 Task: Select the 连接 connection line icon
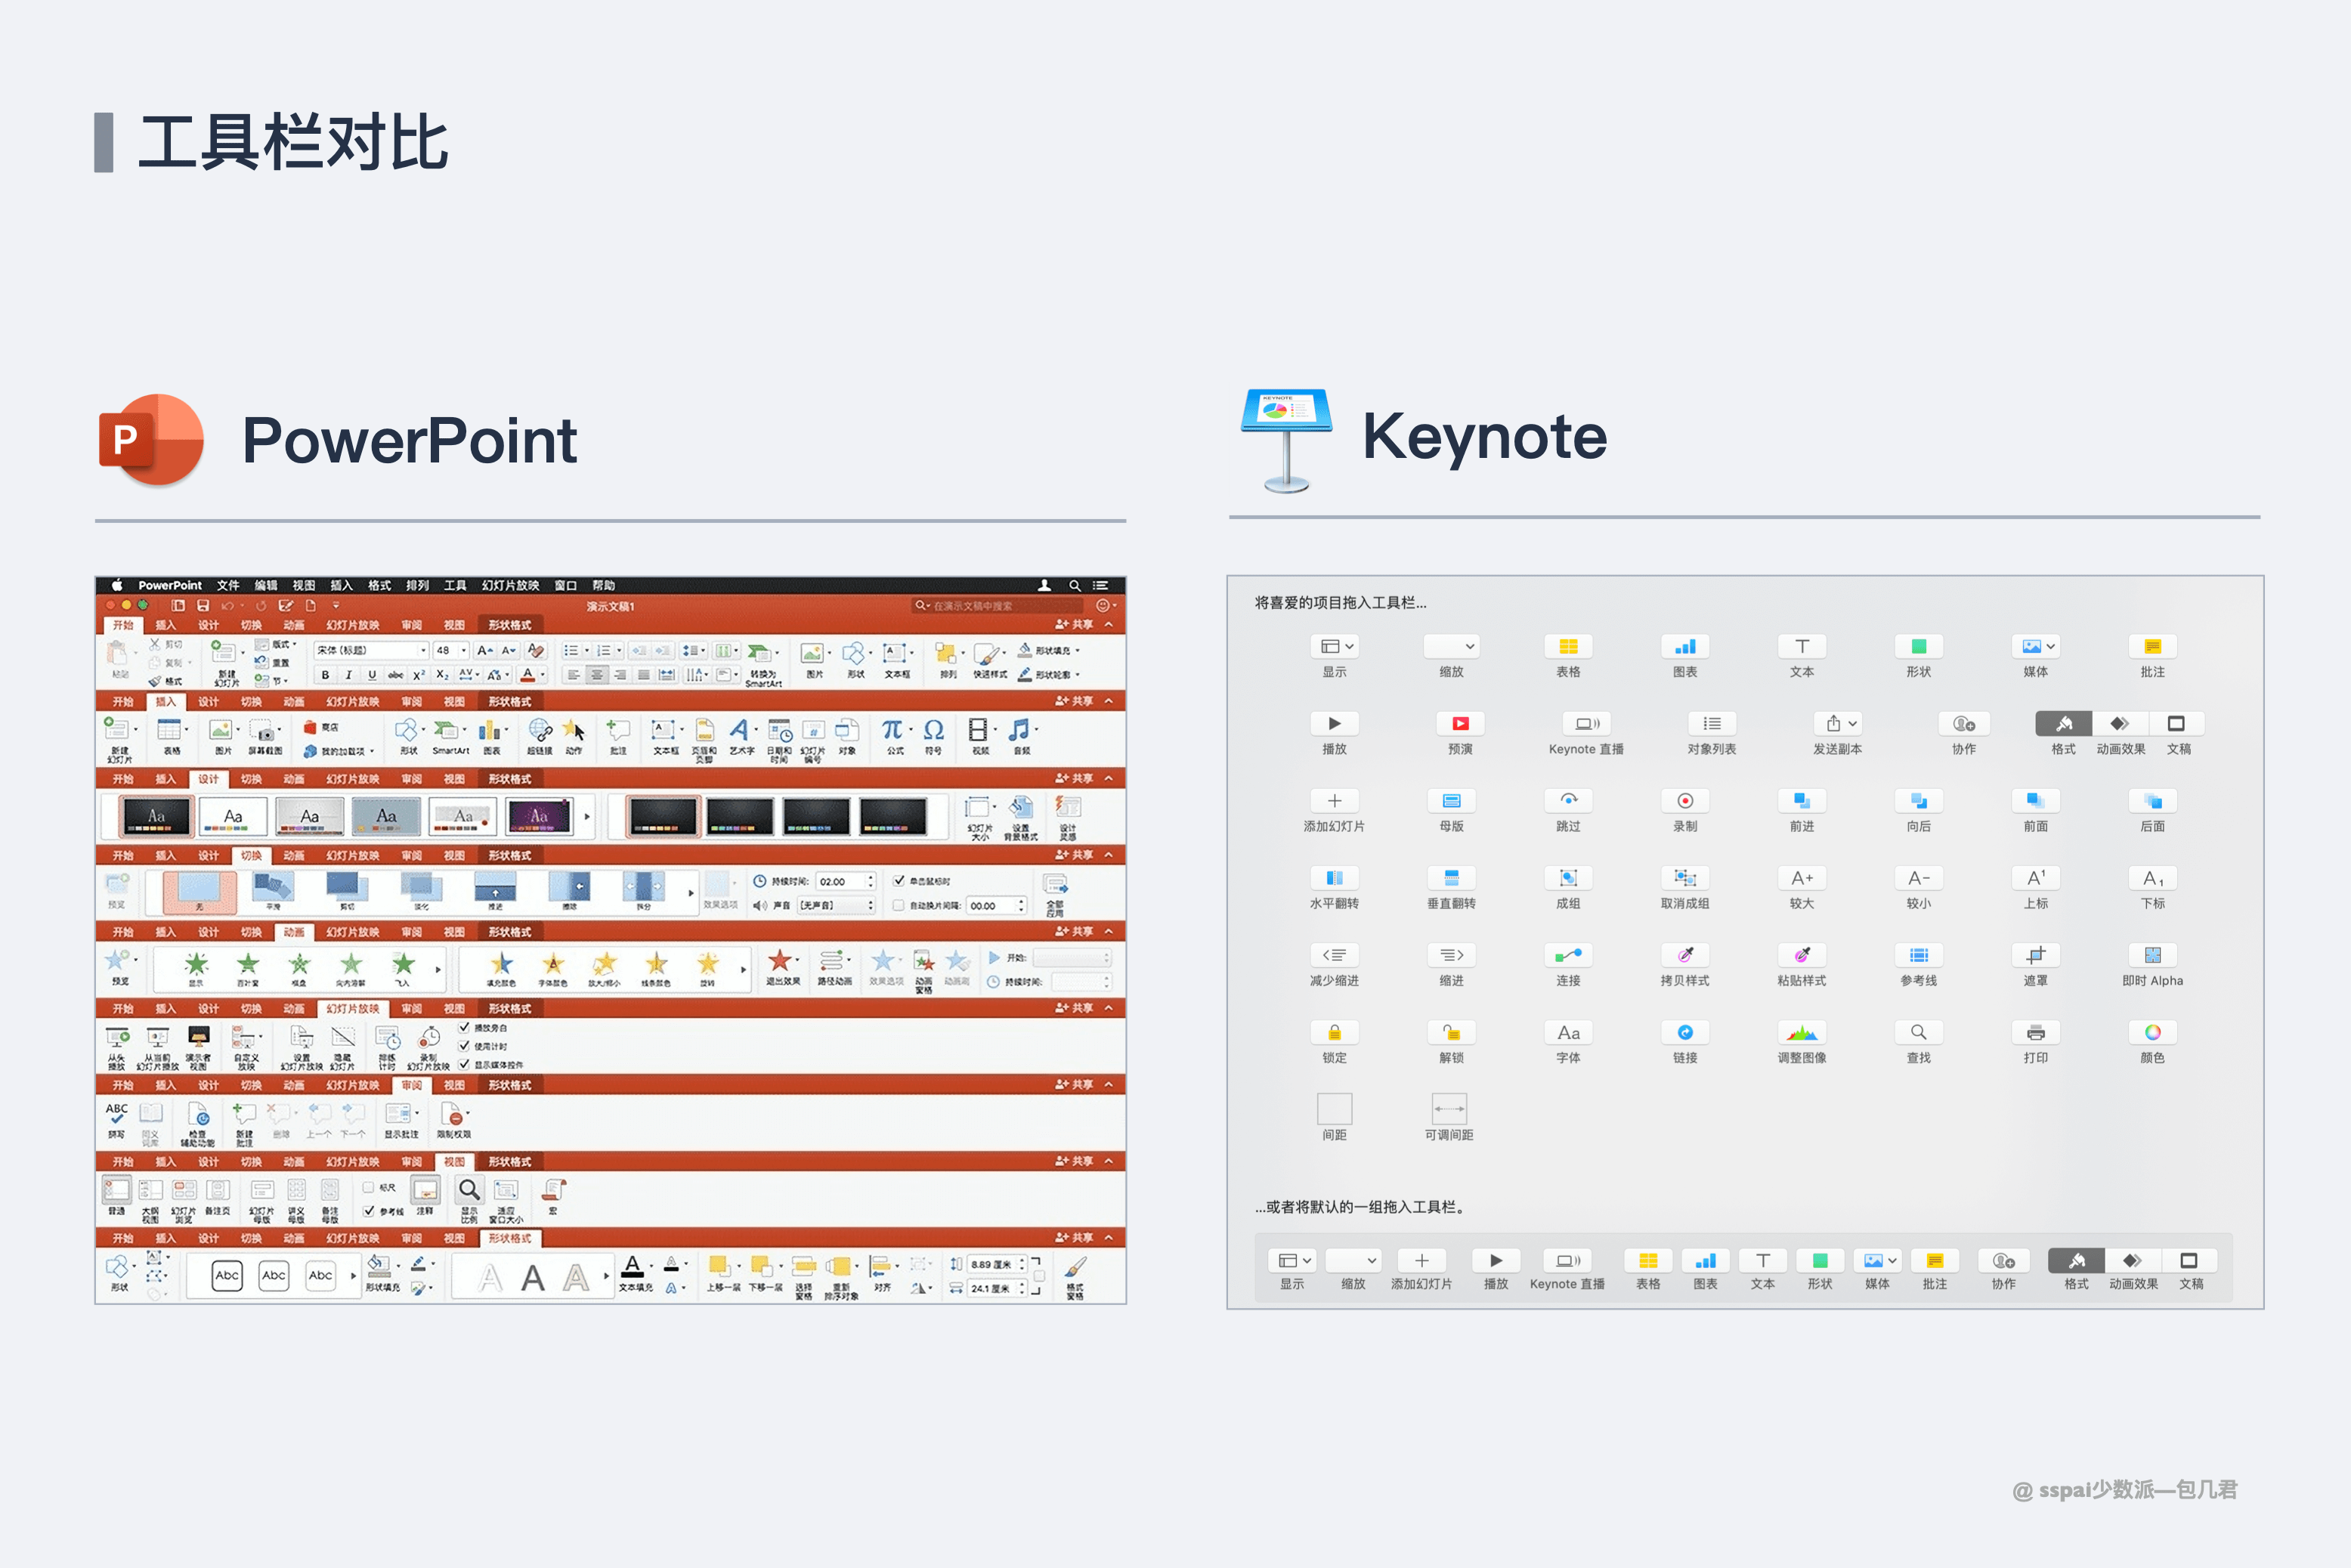1568,954
